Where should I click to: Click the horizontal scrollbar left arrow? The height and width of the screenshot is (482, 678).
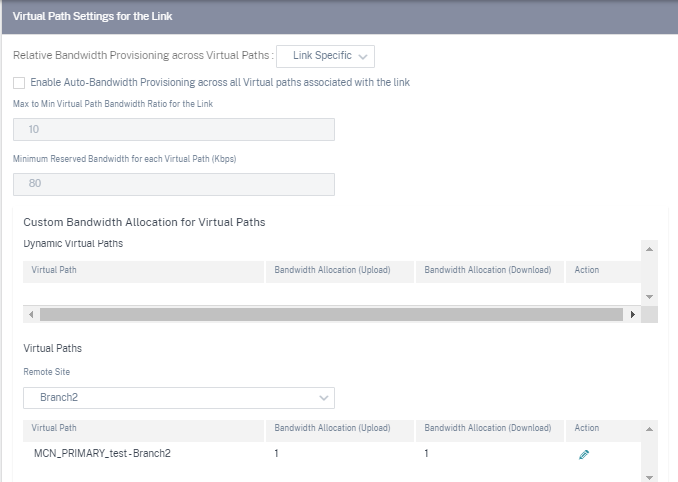coord(31,314)
